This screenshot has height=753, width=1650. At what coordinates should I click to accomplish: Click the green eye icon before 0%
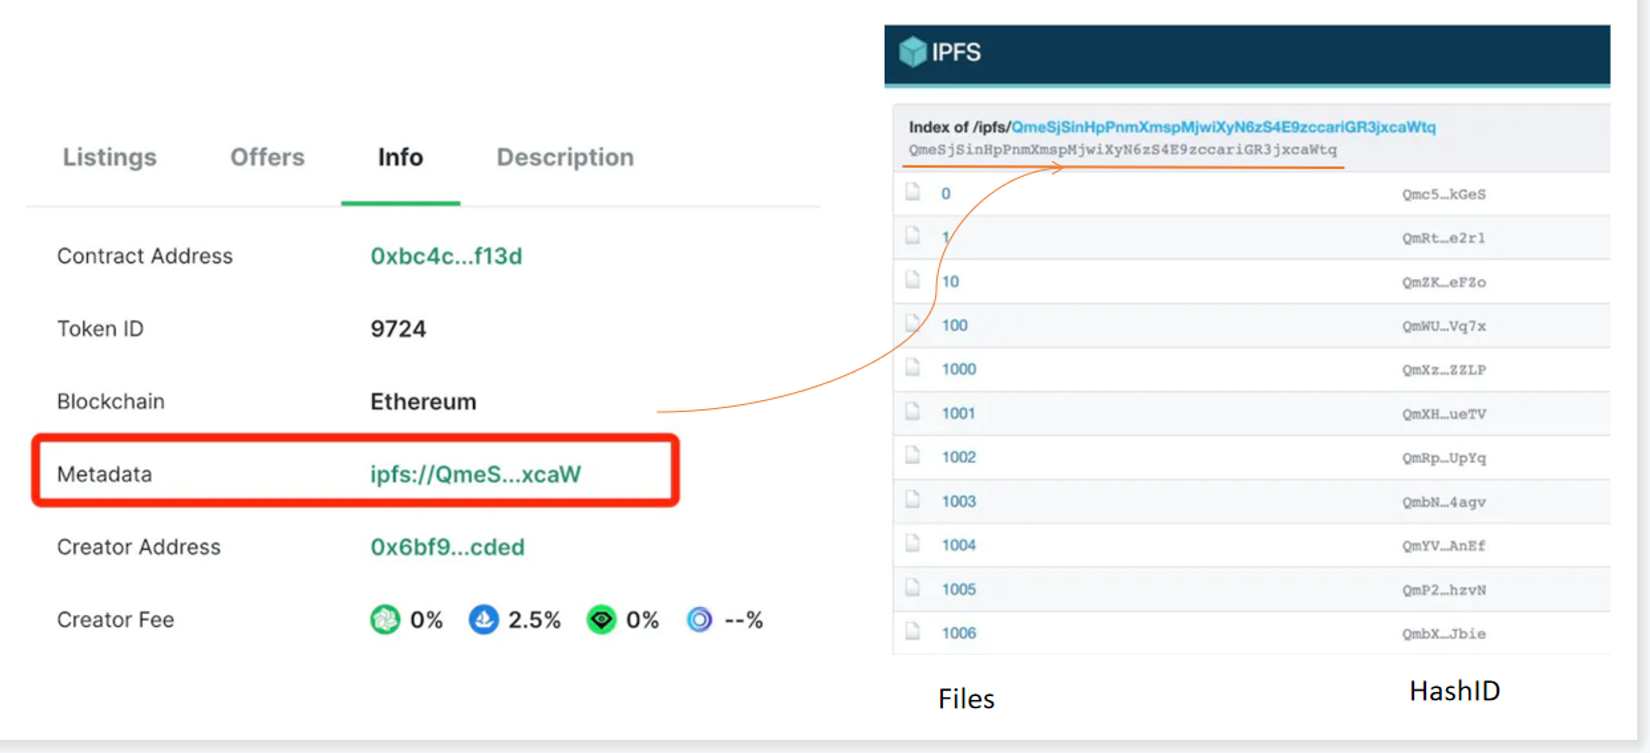[601, 620]
